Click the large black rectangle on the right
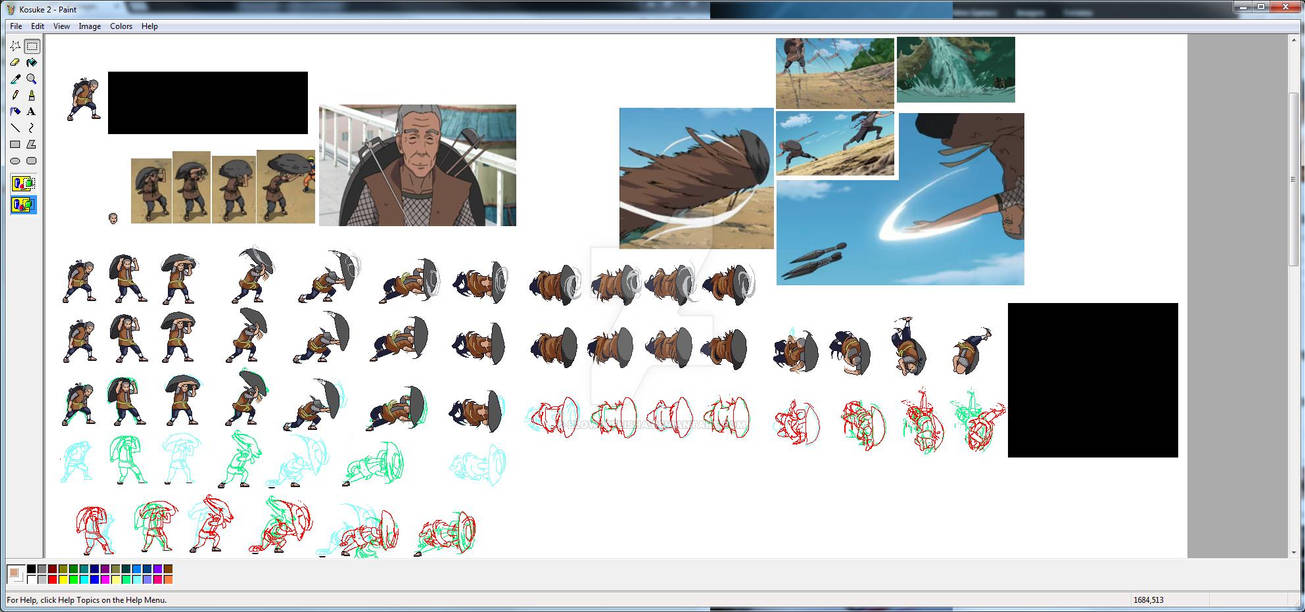 coord(1093,380)
